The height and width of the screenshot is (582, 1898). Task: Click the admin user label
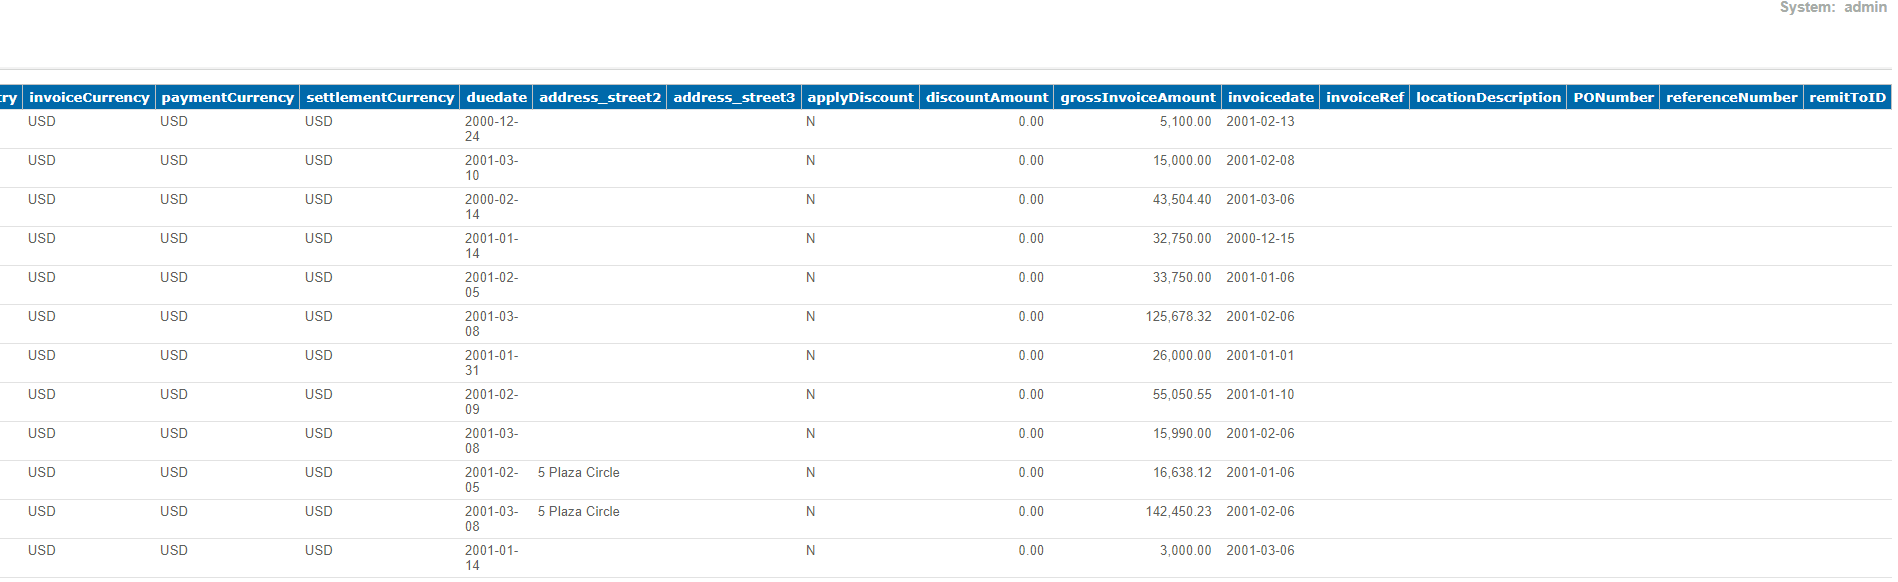pyautogui.click(x=1864, y=7)
